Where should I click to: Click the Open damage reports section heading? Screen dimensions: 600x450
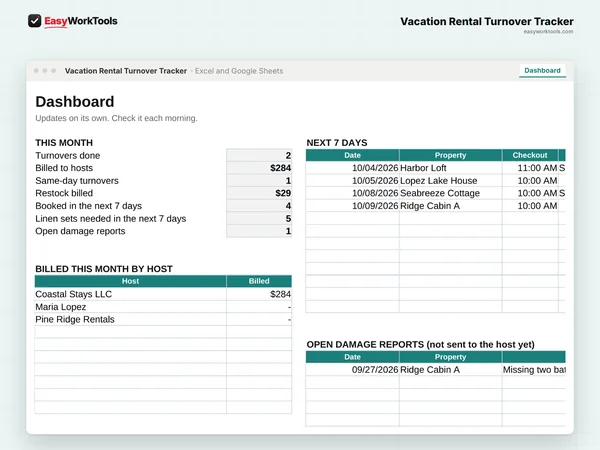(421, 344)
